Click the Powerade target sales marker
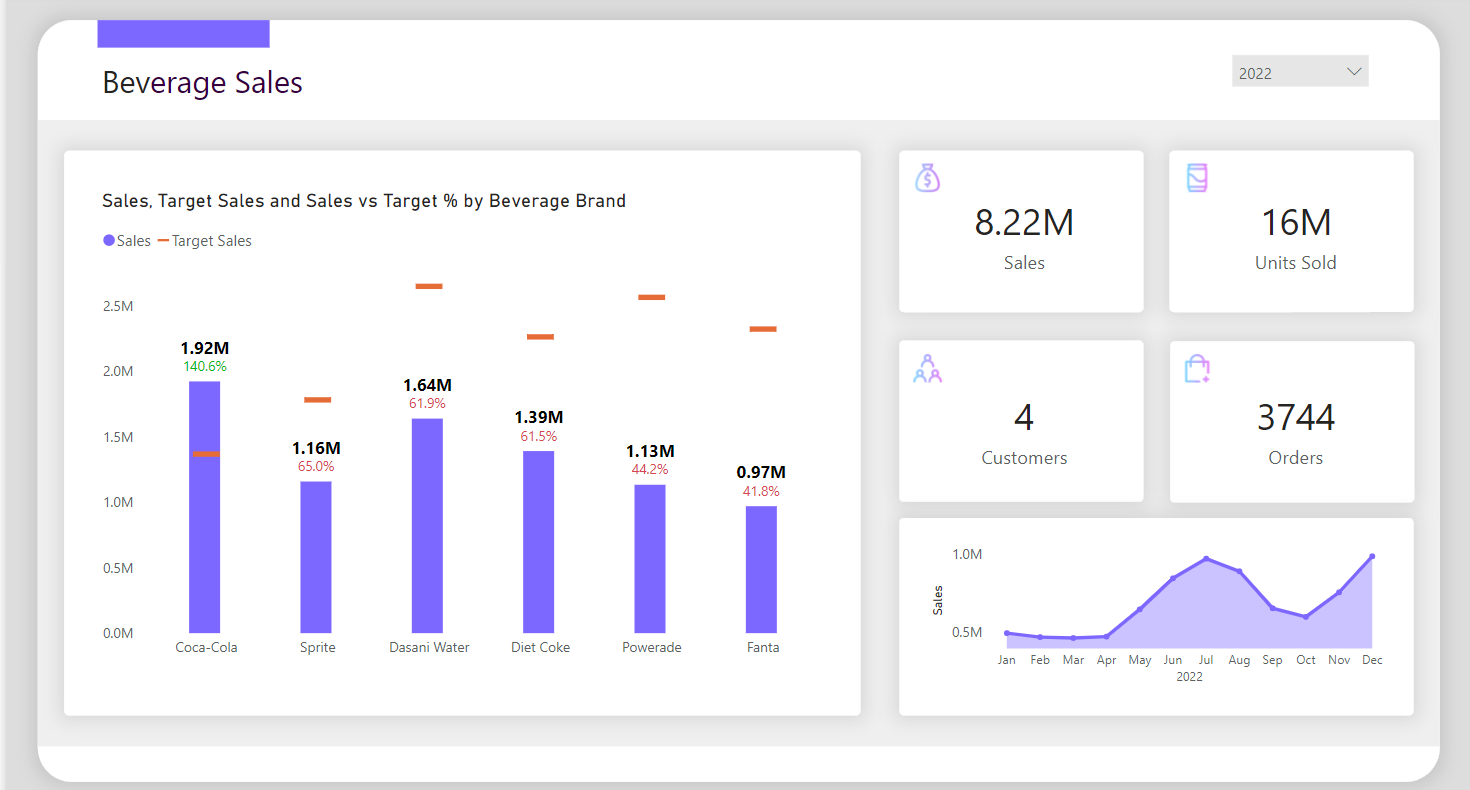 pyautogui.click(x=651, y=297)
